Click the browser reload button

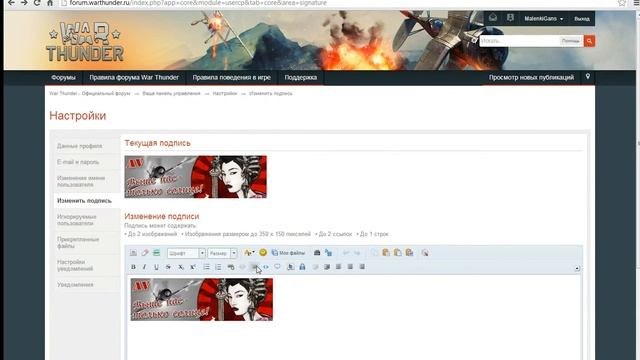[37, 3]
